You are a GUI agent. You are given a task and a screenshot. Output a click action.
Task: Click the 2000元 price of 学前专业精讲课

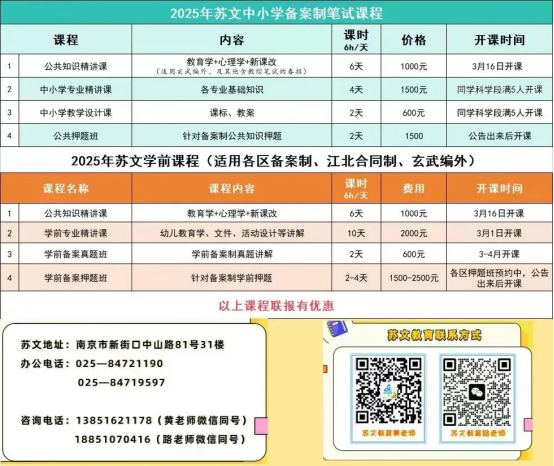click(414, 233)
